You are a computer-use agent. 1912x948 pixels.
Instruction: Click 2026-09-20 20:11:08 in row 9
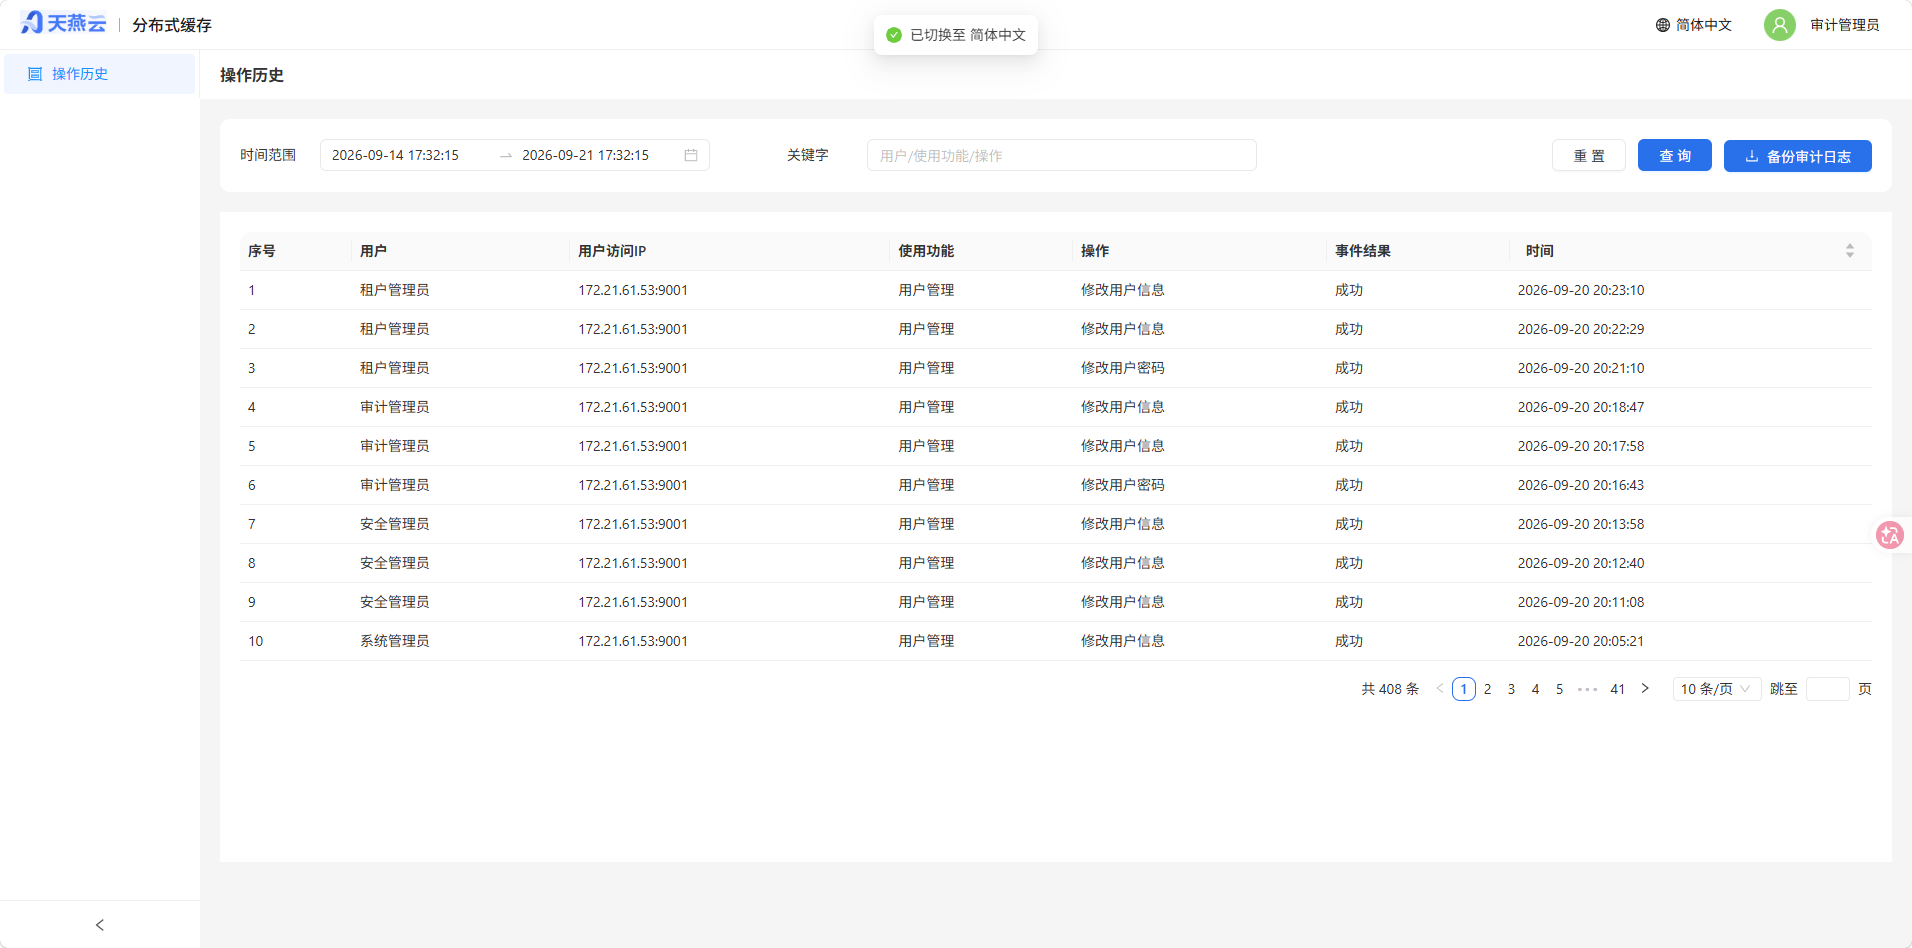click(x=1581, y=602)
